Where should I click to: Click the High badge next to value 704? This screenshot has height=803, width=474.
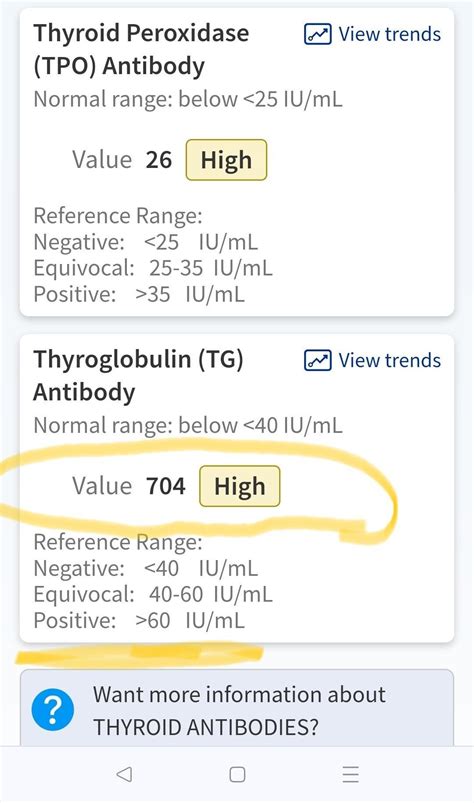pyautogui.click(x=240, y=486)
